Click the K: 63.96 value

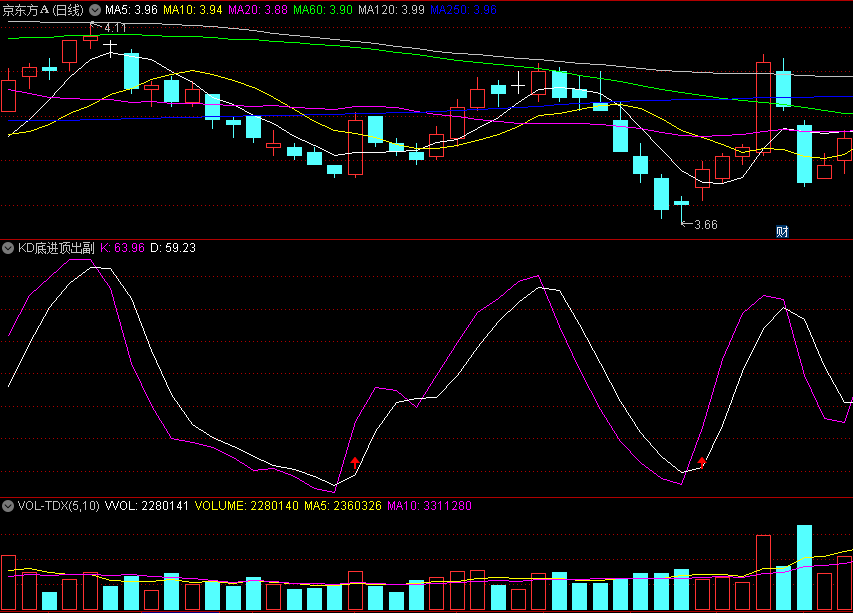pos(122,248)
